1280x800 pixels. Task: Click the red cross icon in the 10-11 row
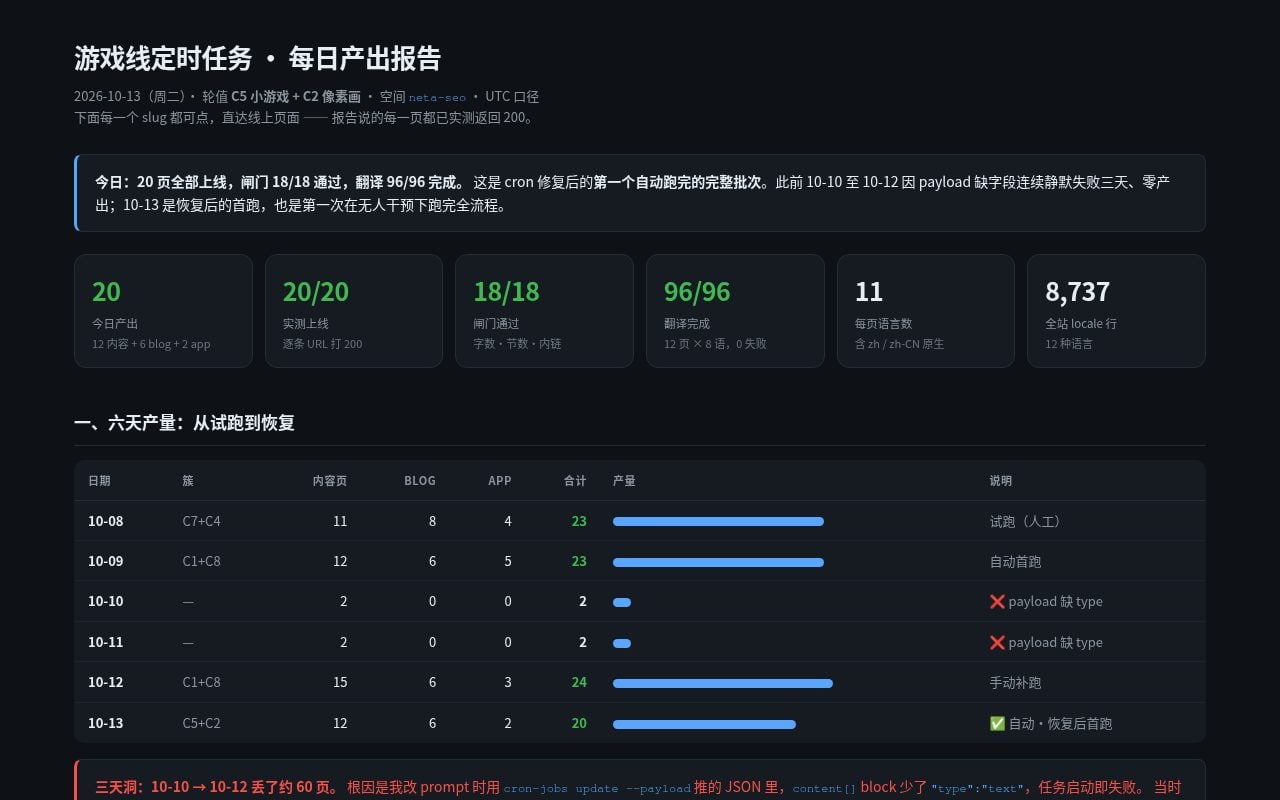click(997, 642)
